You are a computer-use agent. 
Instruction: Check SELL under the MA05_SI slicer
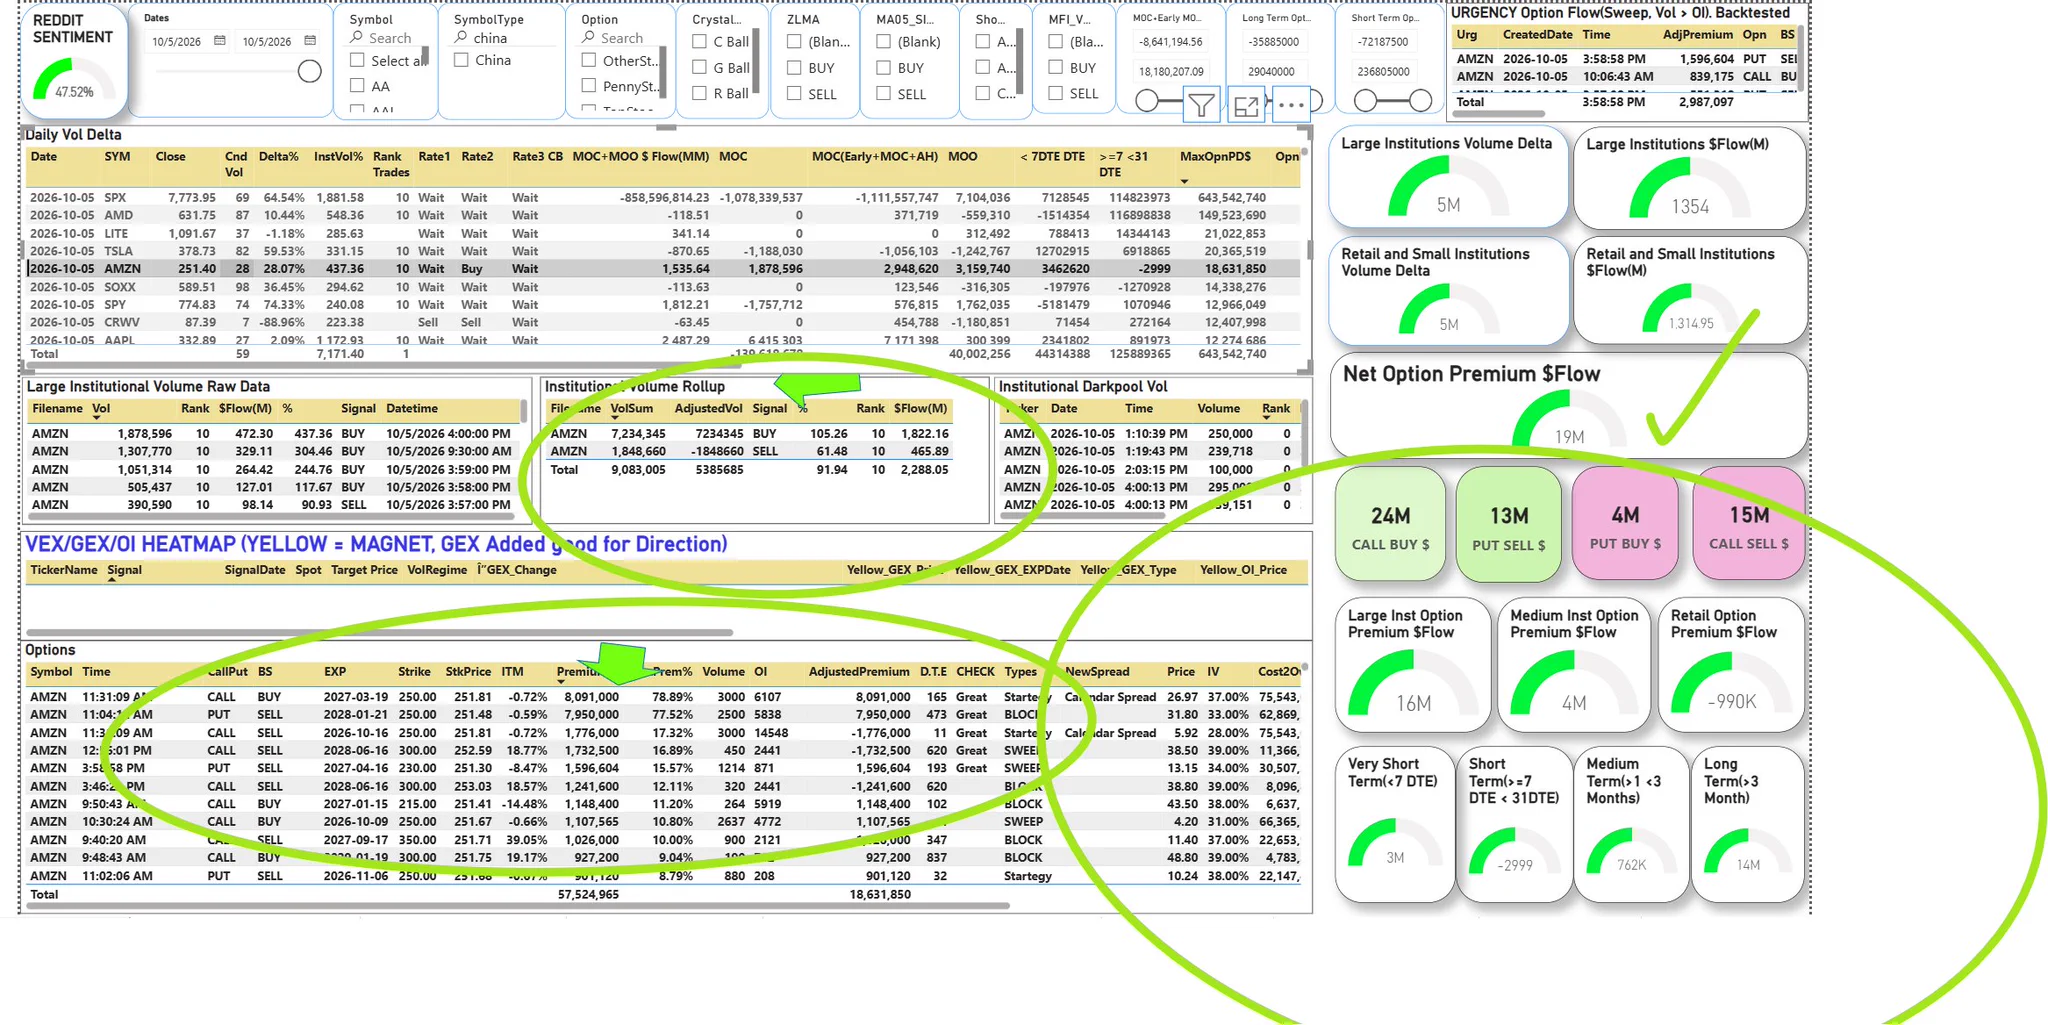point(884,94)
